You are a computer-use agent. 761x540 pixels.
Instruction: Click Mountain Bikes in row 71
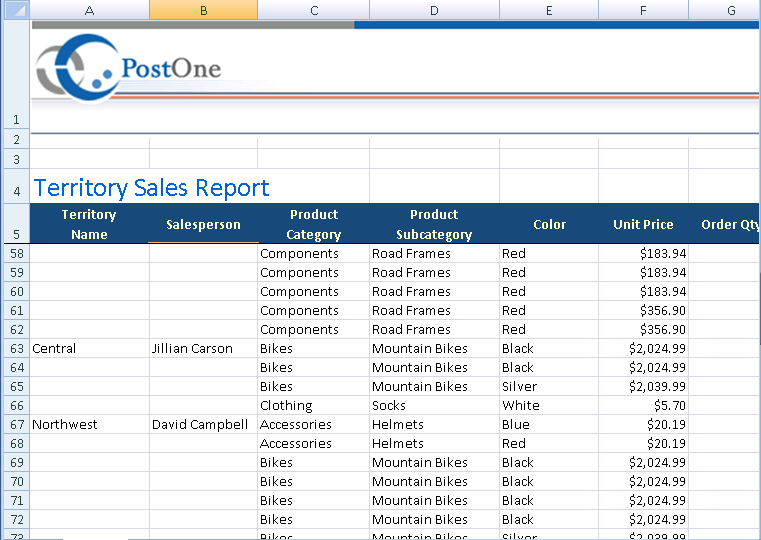[x=434, y=500]
